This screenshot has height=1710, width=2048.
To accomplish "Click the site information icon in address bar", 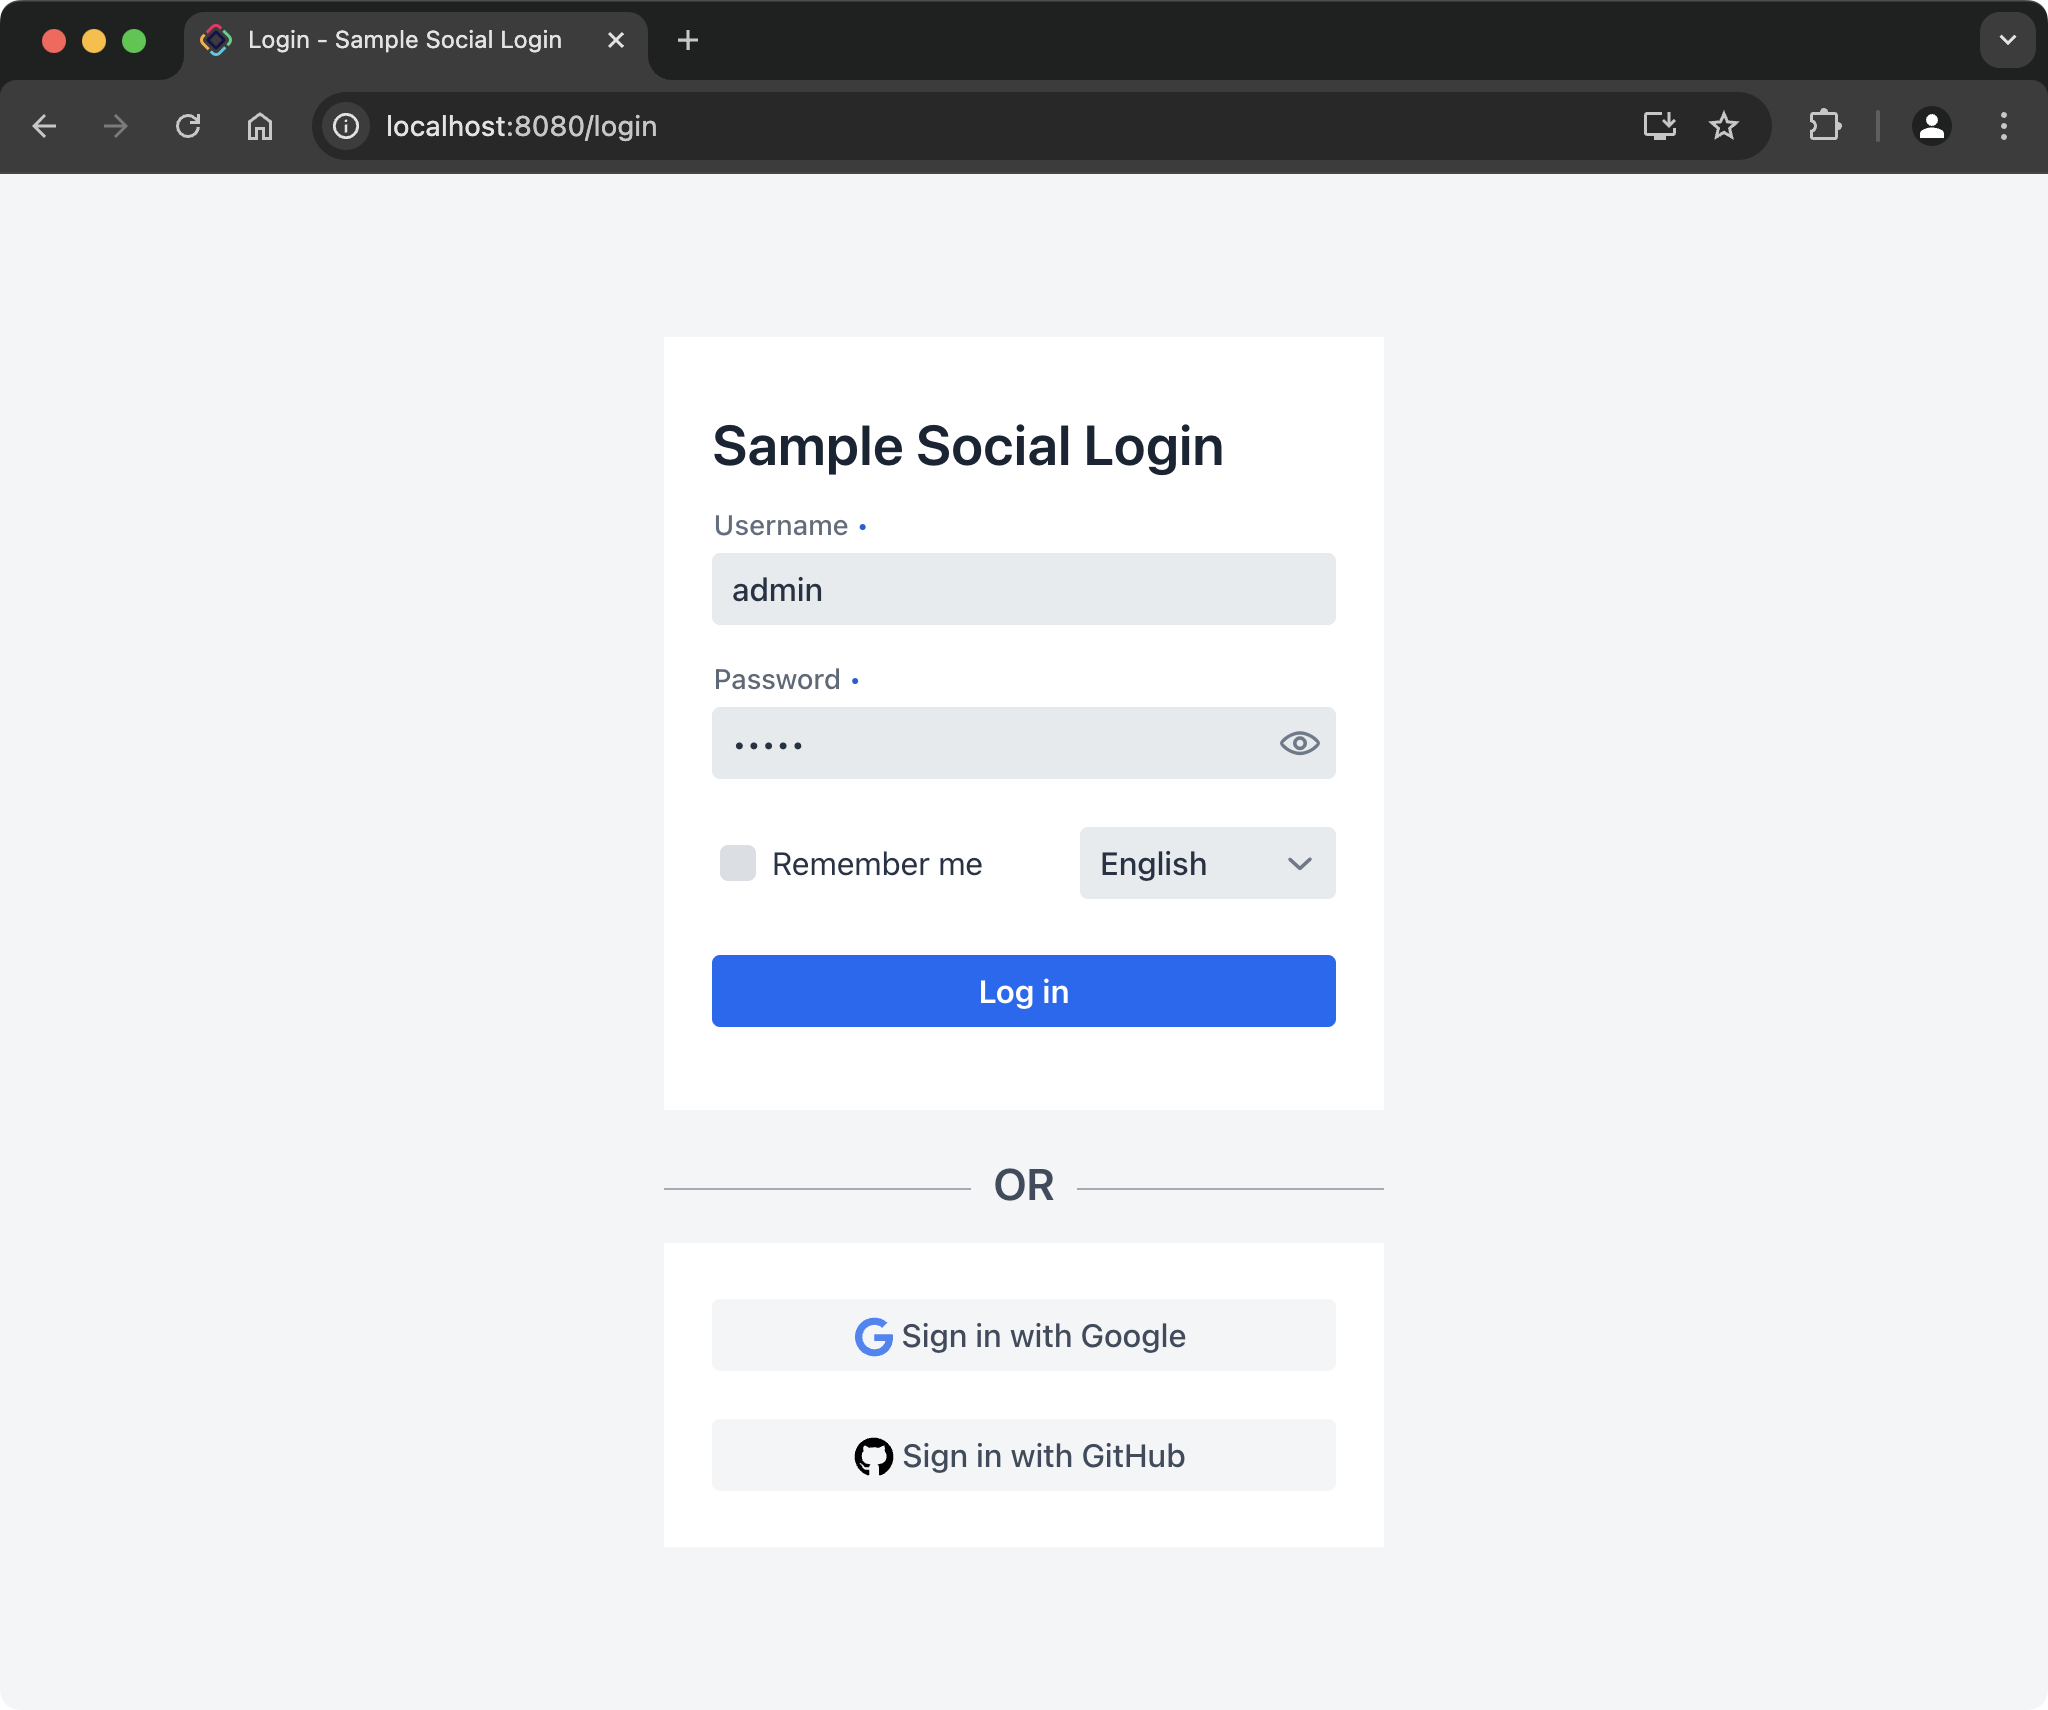I will click(345, 126).
